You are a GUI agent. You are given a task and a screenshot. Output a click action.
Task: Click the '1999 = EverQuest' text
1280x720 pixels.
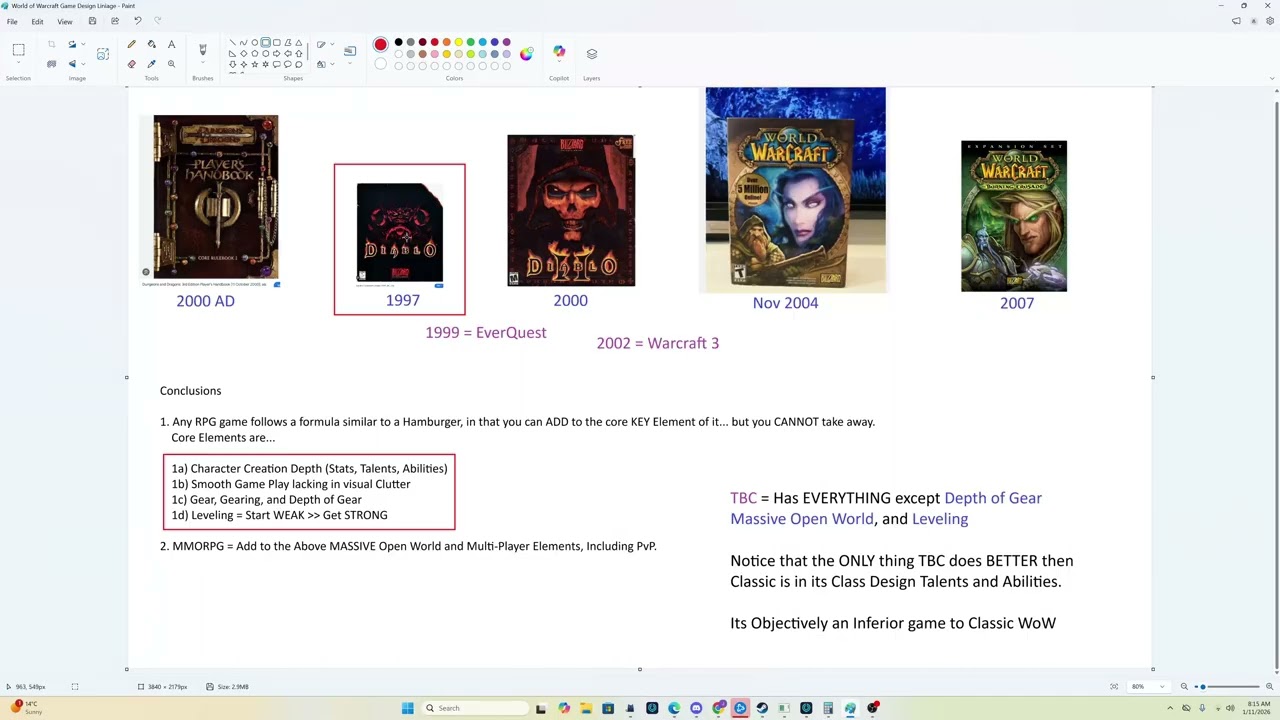click(486, 332)
